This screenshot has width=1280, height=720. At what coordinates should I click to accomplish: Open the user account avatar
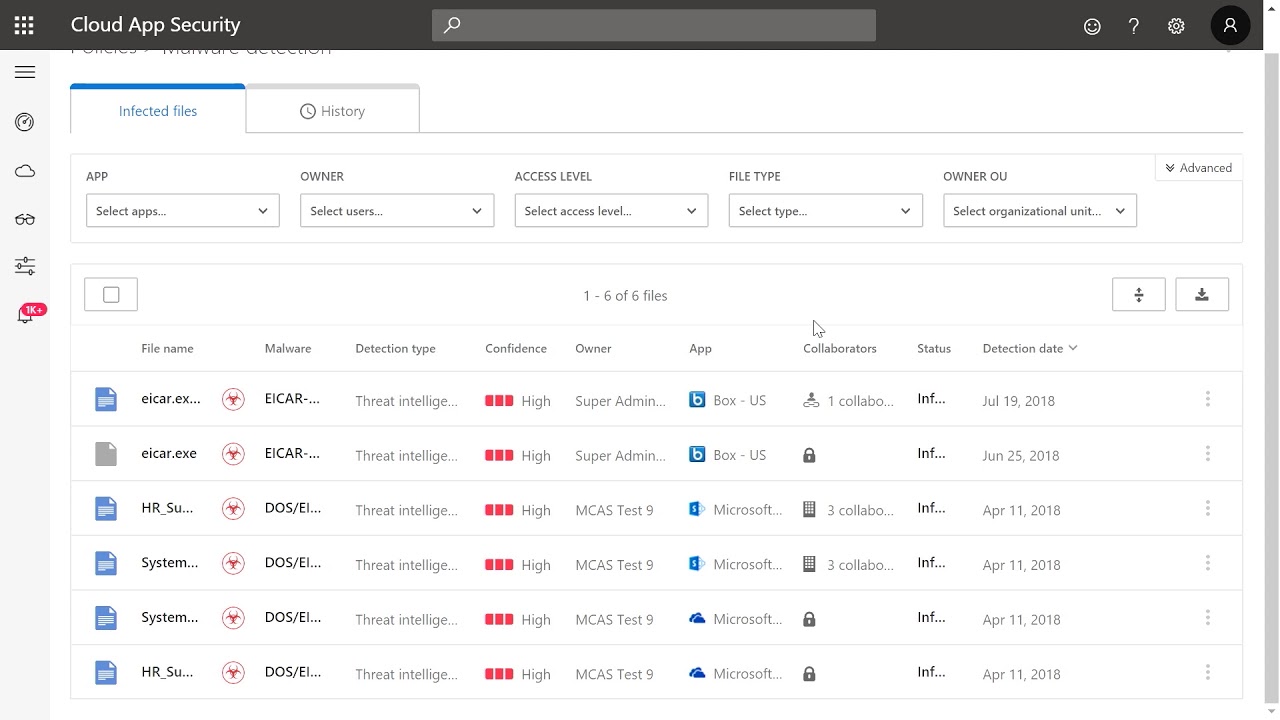click(x=1230, y=26)
